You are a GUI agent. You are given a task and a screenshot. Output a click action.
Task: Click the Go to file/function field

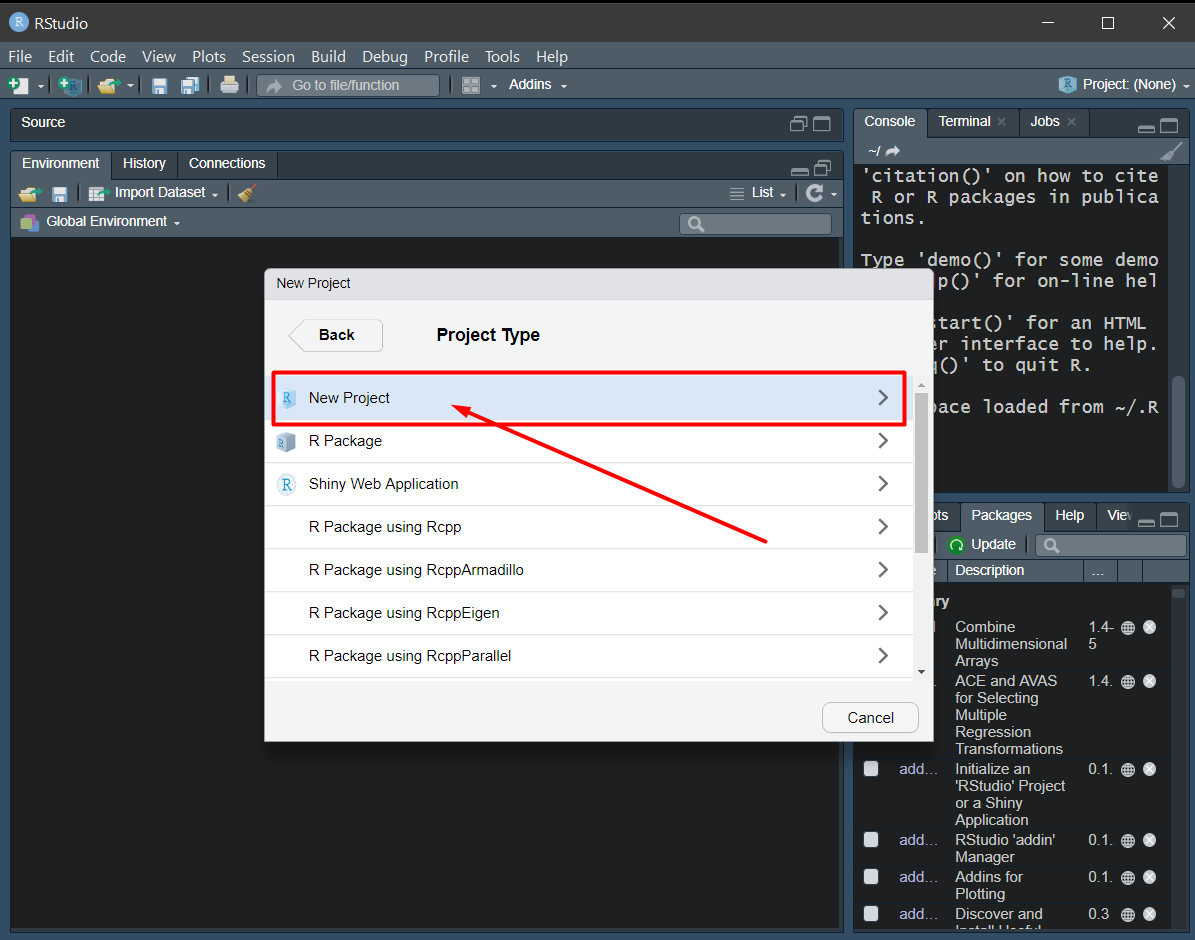[x=348, y=85]
